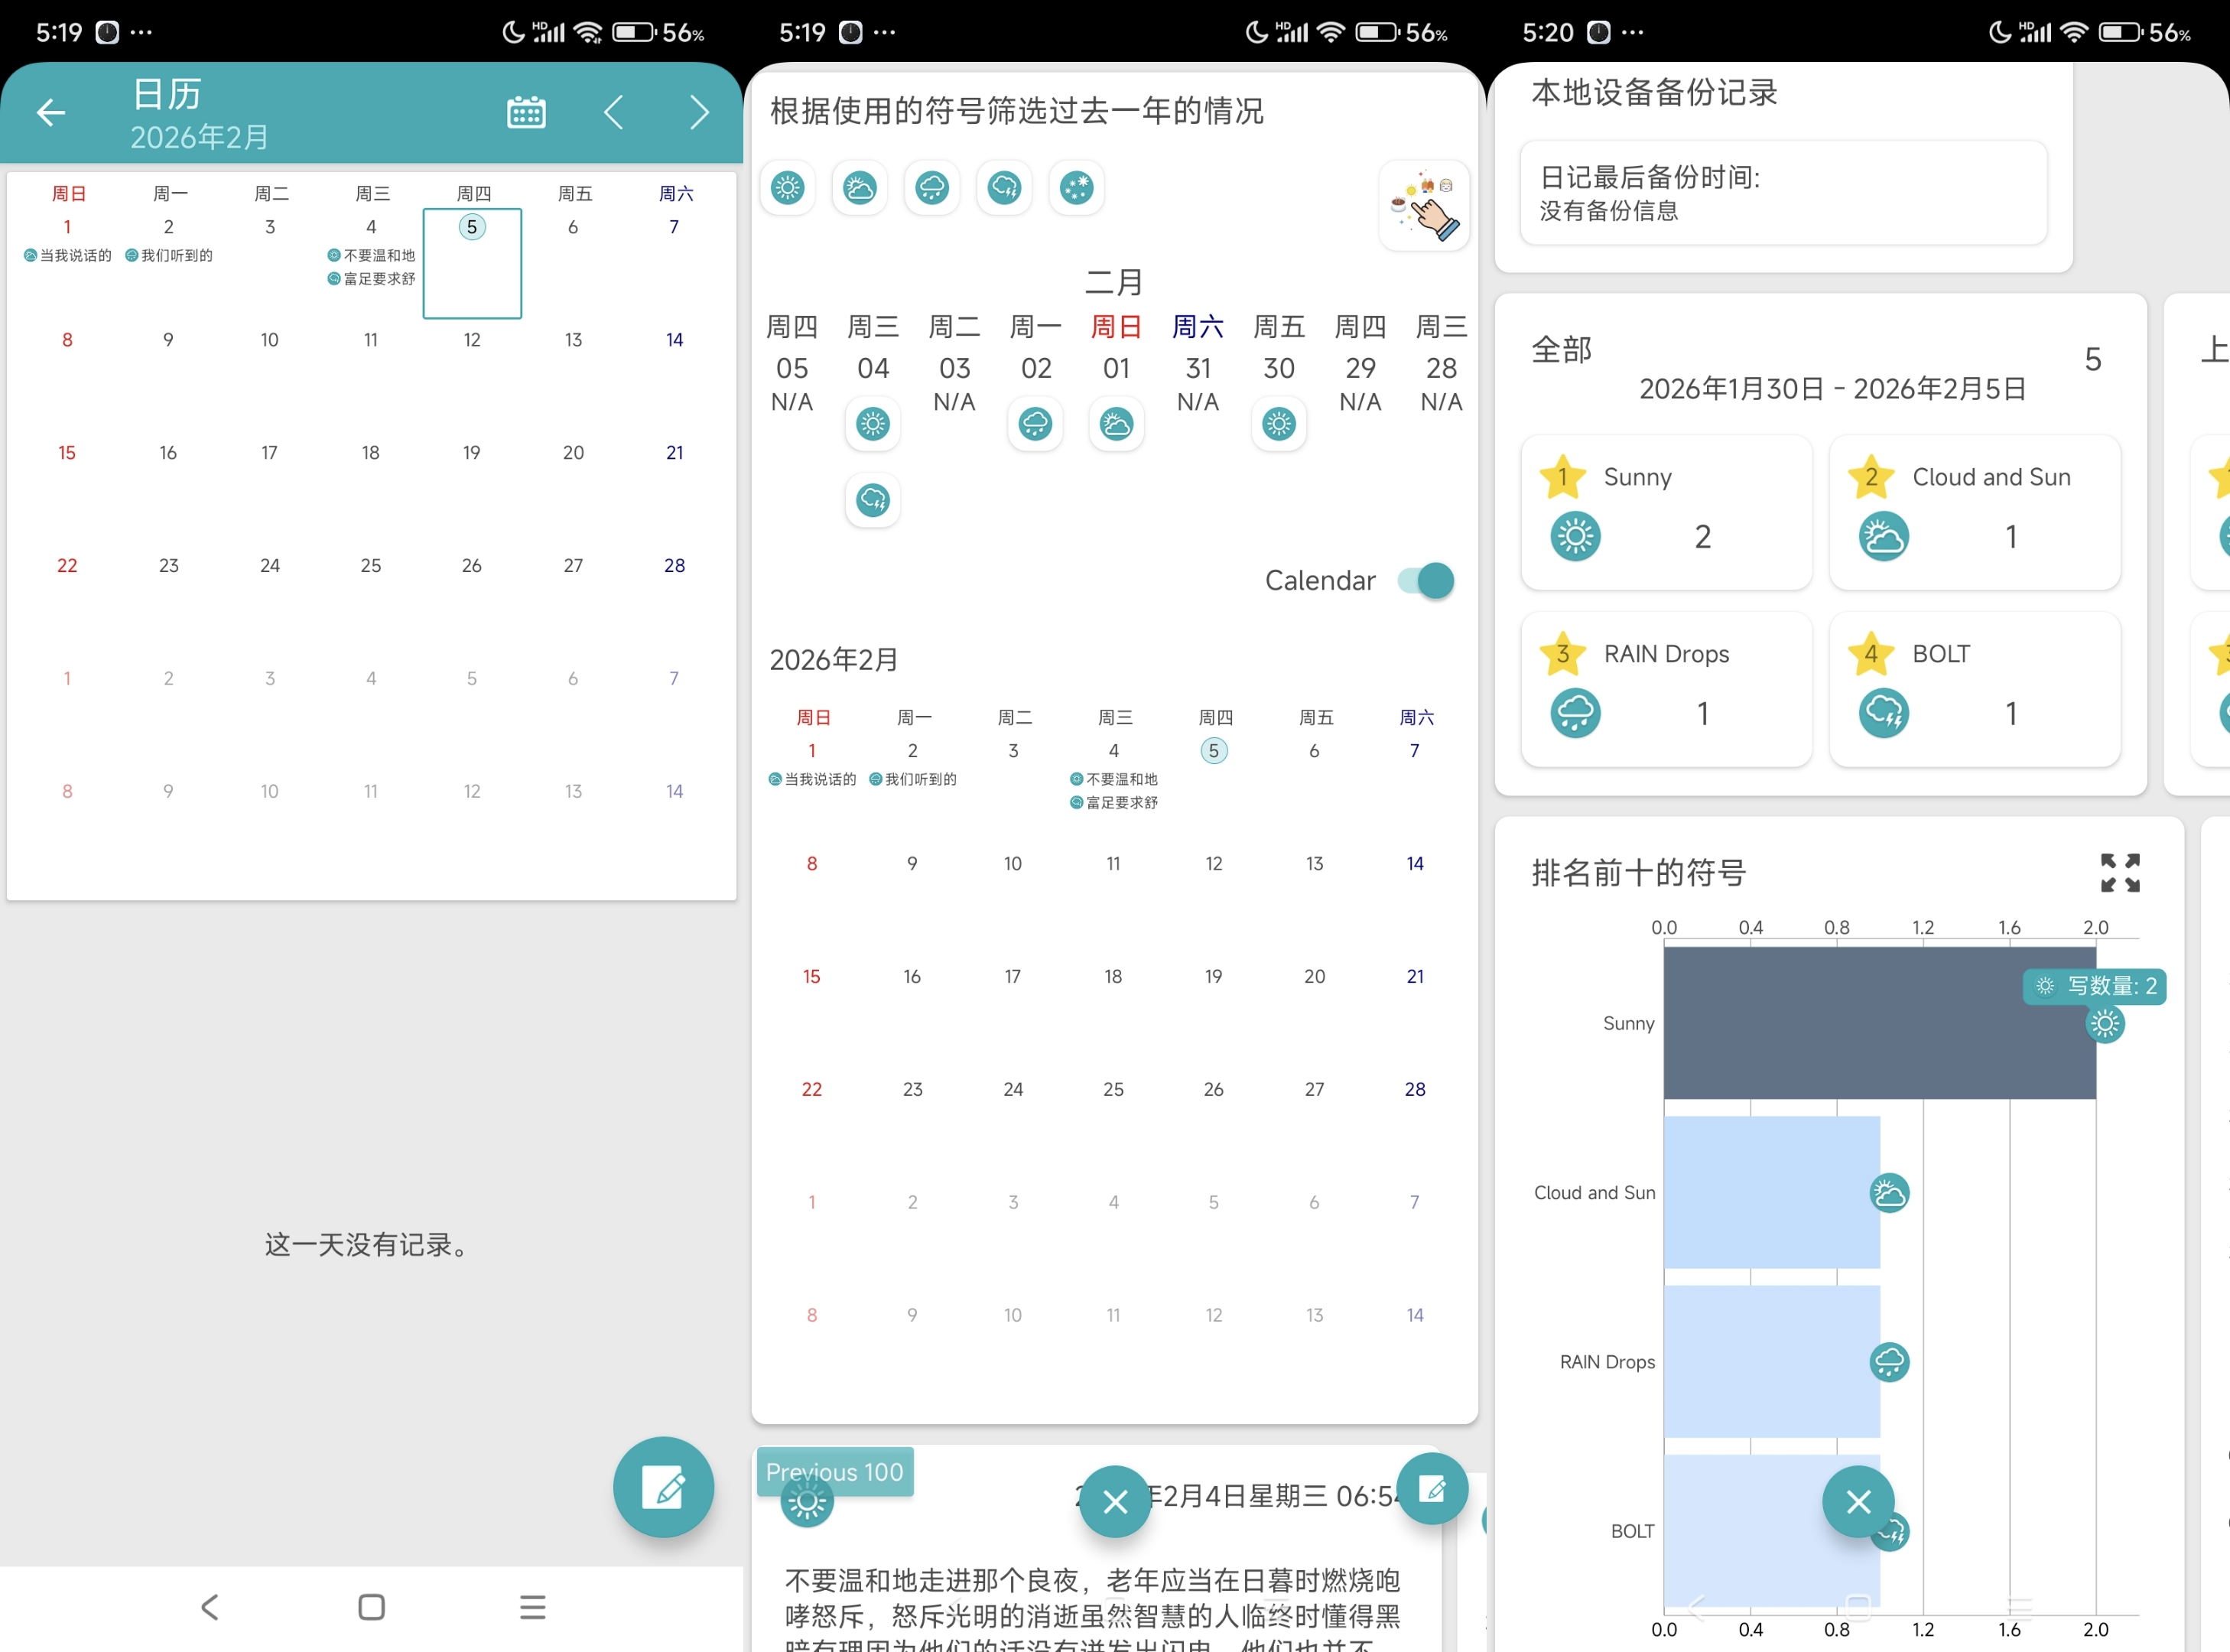
Task: Filter by the Sunny symbol icon
Action: click(788, 187)
